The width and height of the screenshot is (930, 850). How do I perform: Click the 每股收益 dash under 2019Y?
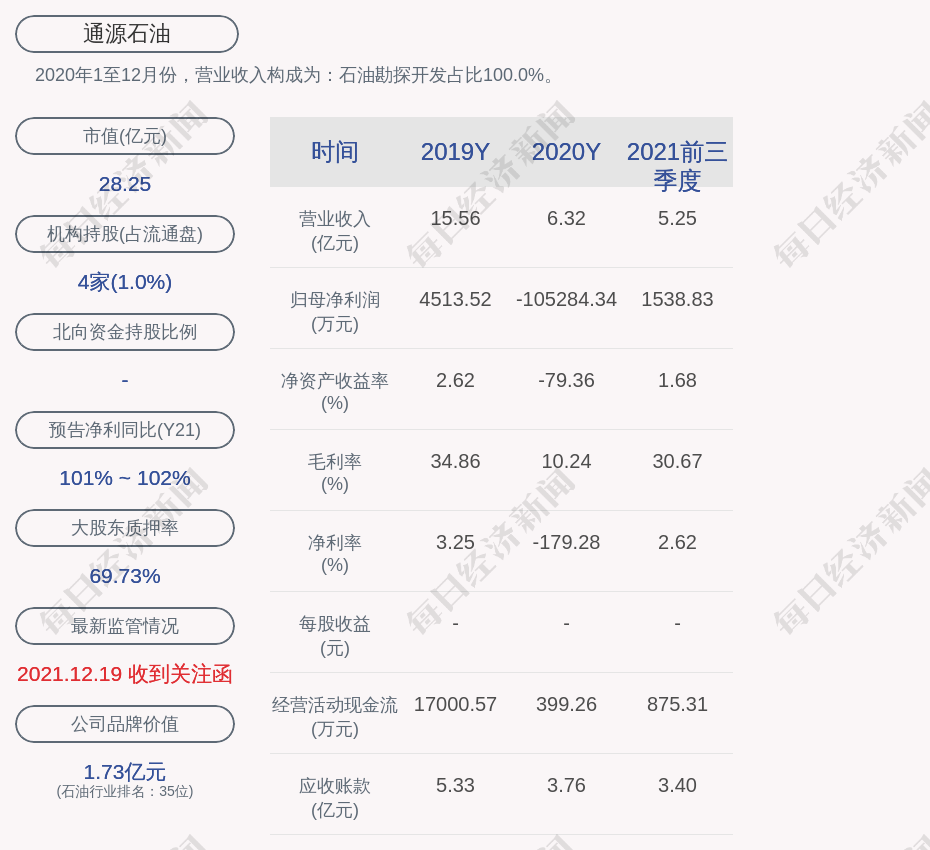coord(456,623)
